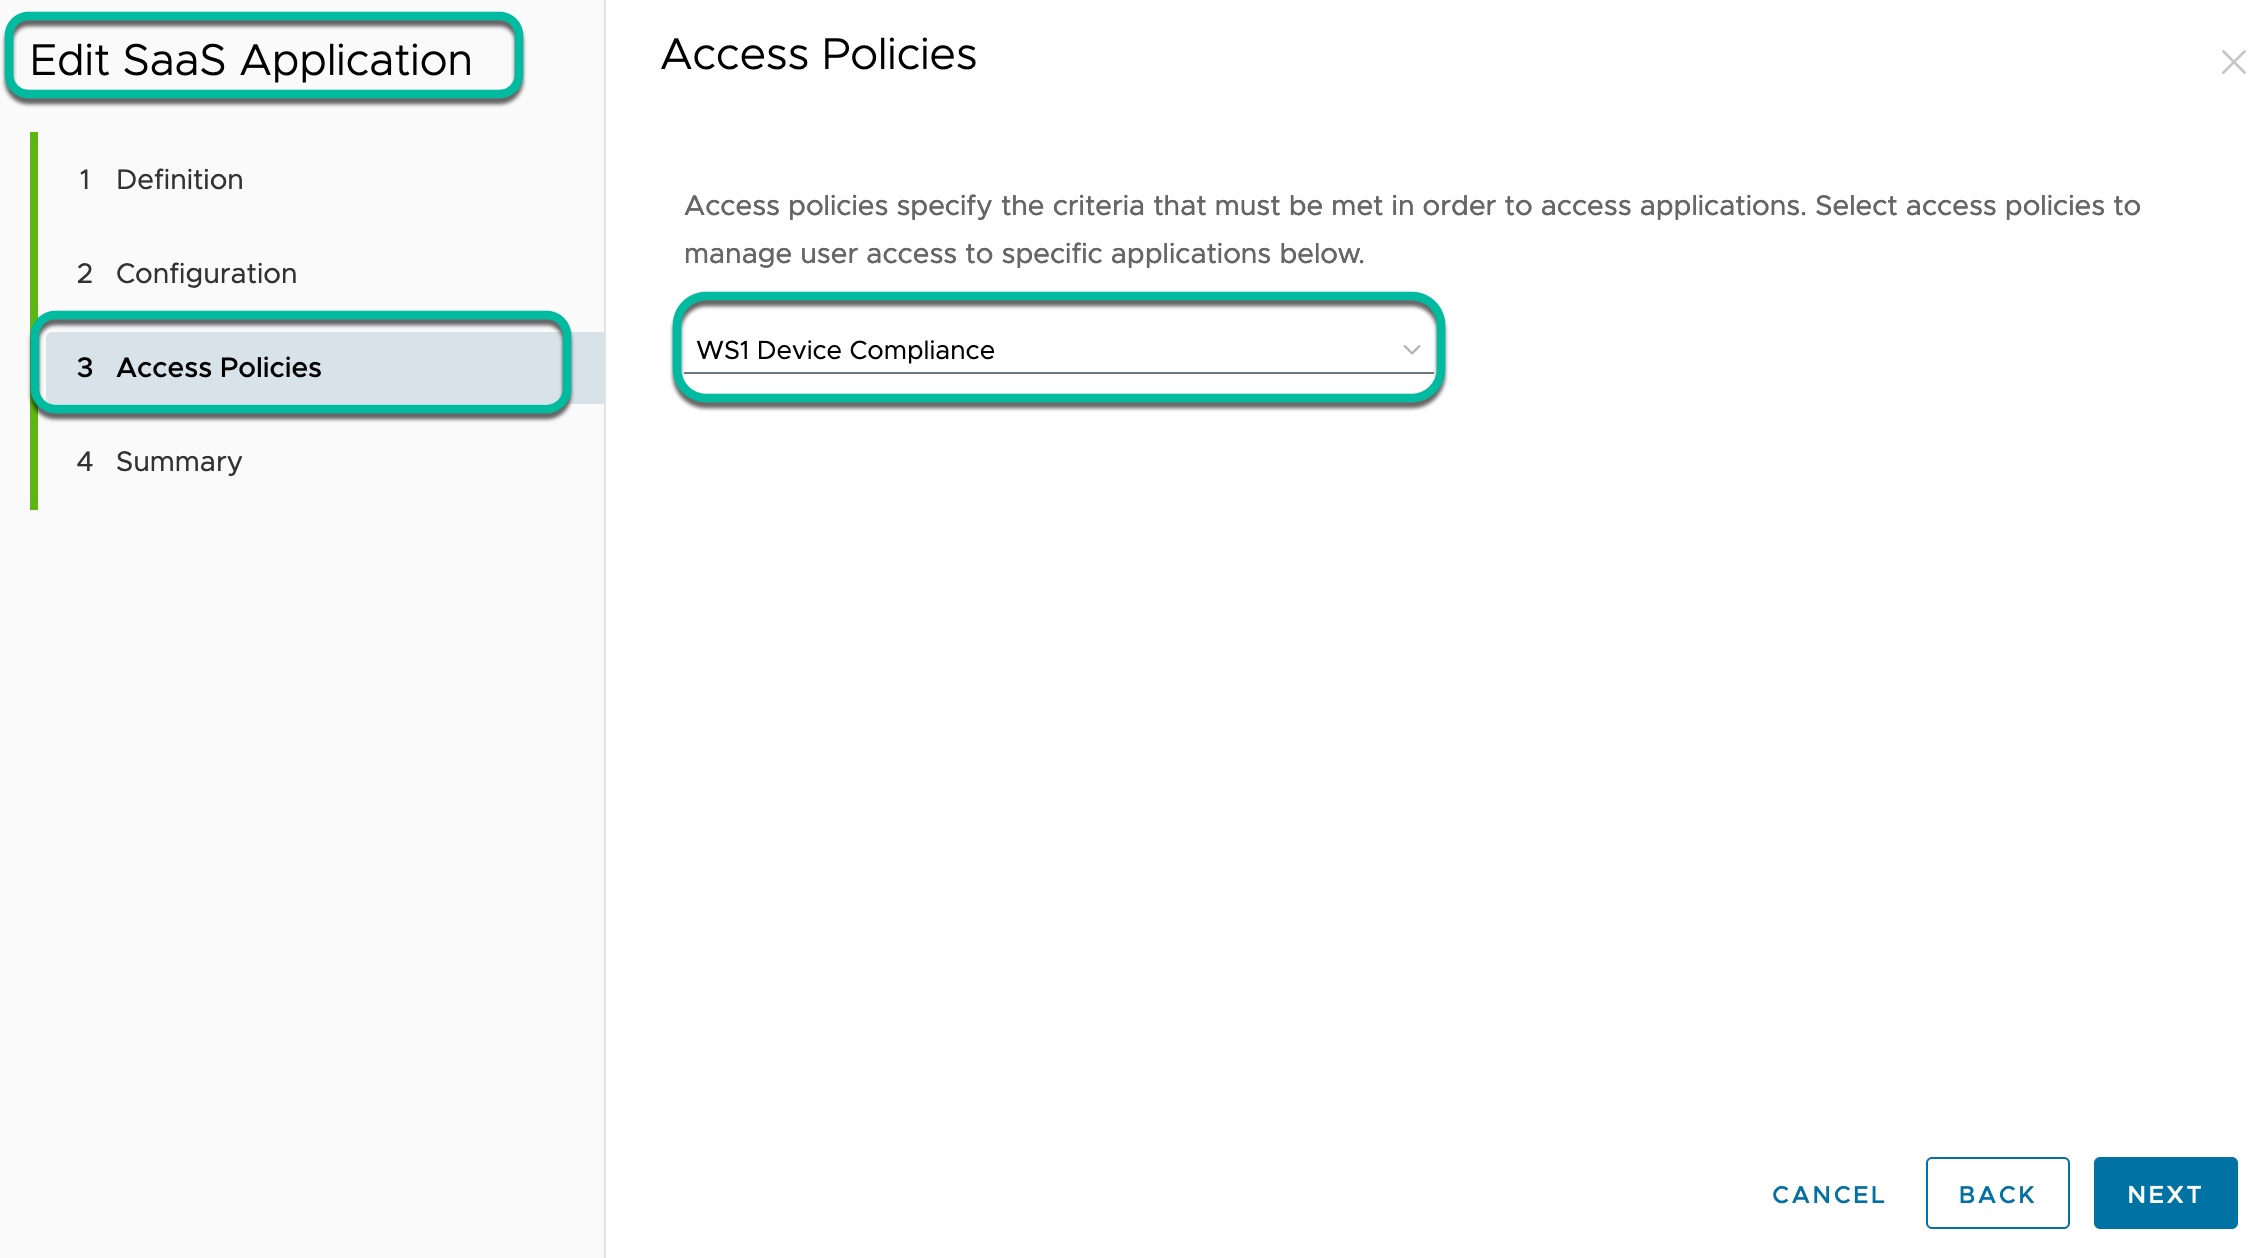Go to the Definition step
This screenshot has width=2268, height=1258.
(179, 179)
